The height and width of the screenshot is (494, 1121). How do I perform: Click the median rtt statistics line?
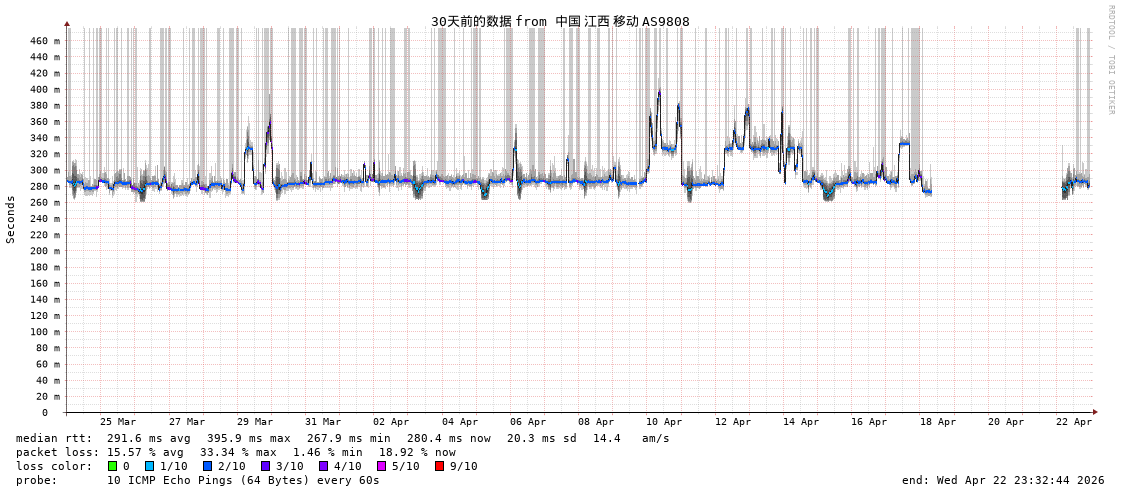click(x=342, y=438)
